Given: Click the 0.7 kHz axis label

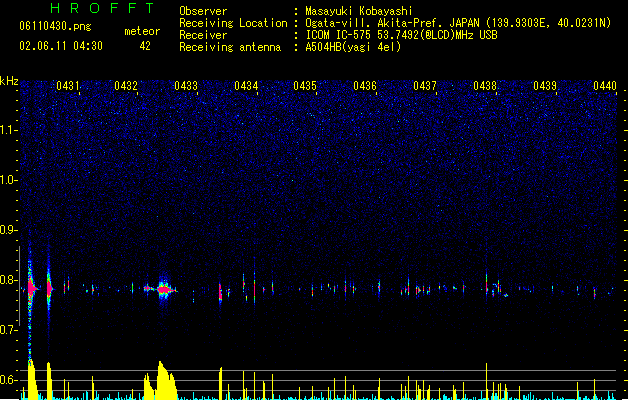Looking at the screenshot, I should click(x=9, y=330).
